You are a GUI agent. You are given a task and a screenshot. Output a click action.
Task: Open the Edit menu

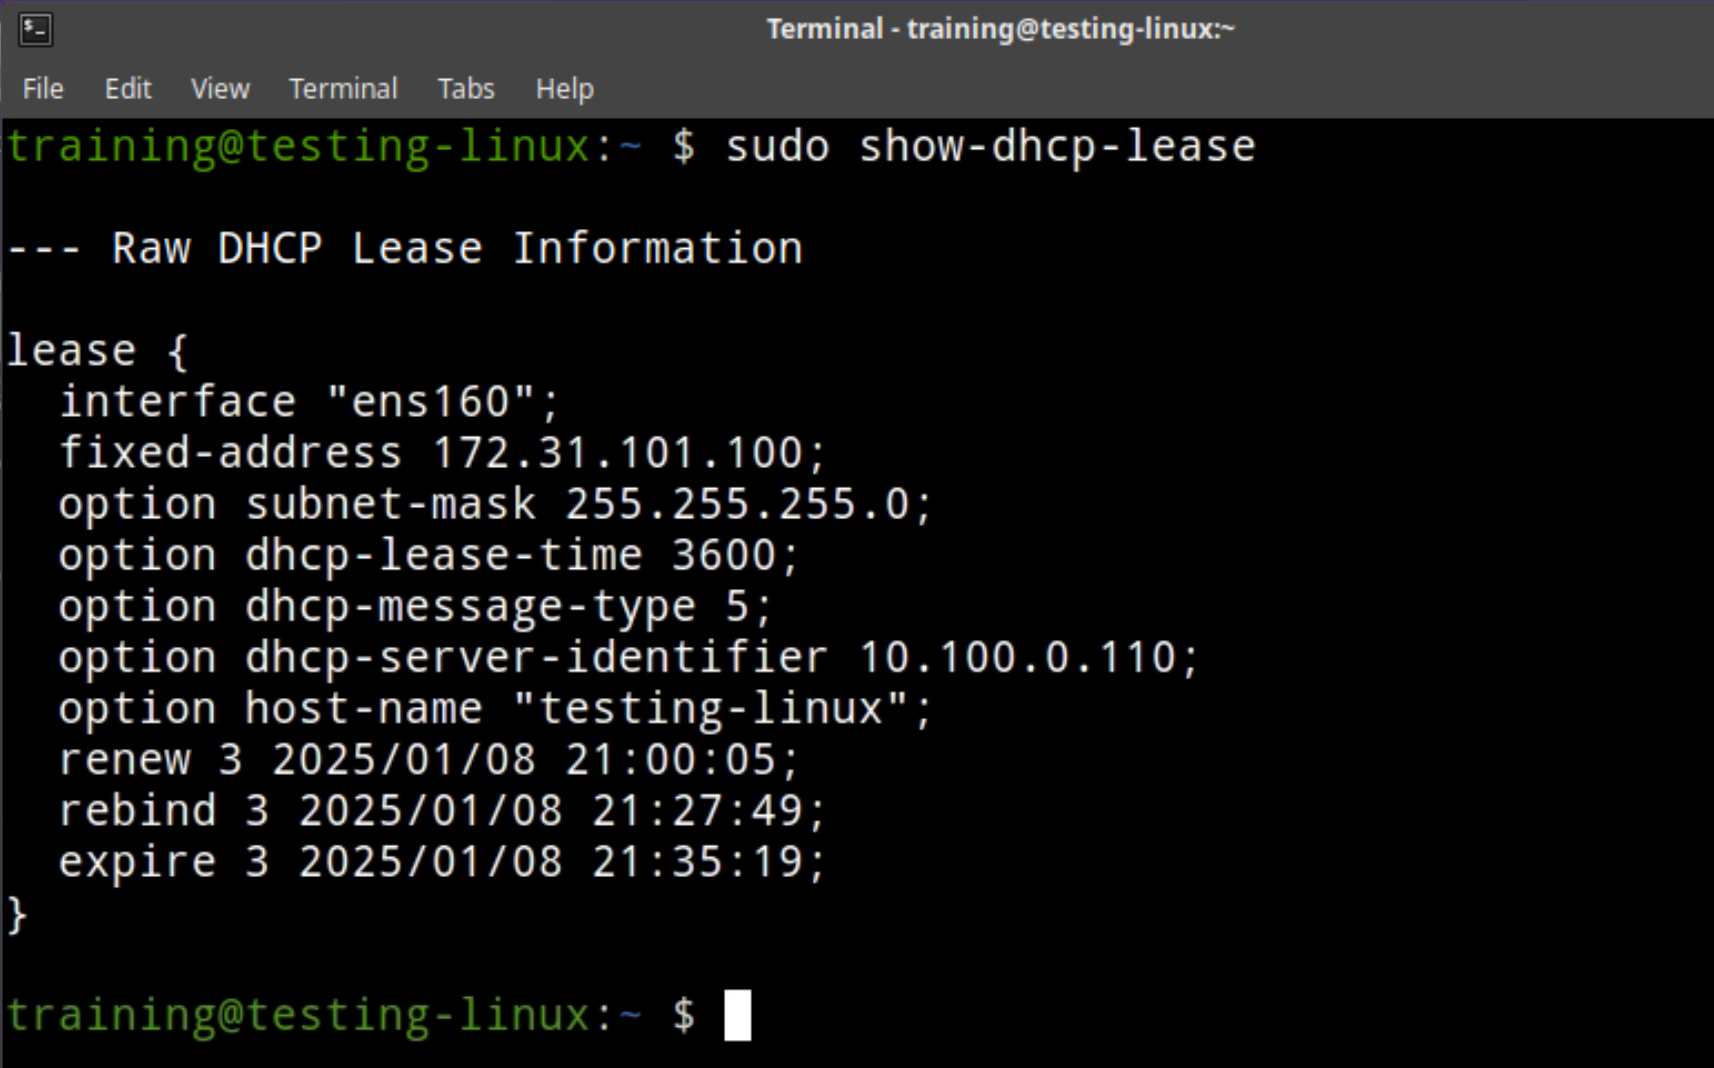[x=128, y=89]
